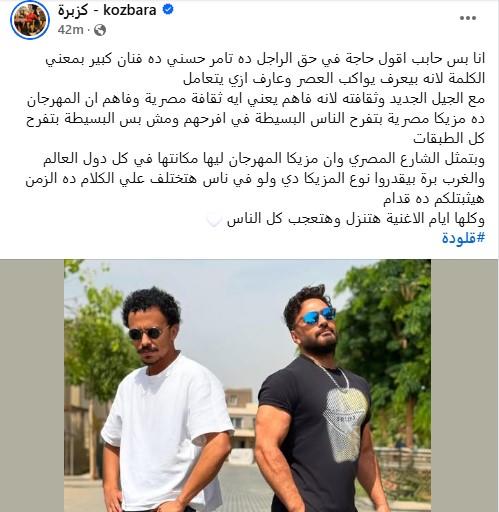Open the 42m timestamp link
499x512 pixels.
click(x=70, y=30)
